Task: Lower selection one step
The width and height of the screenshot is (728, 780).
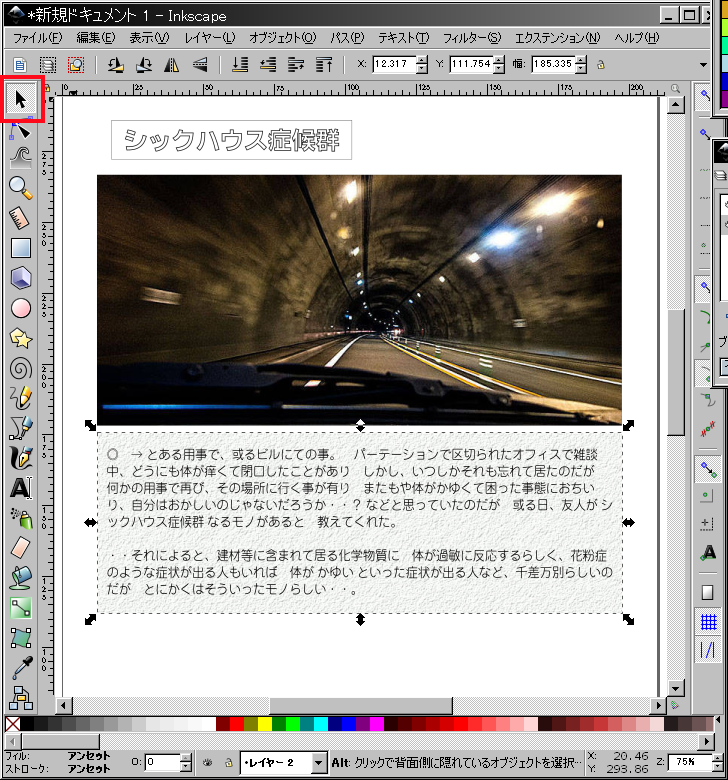Action: (268, 65)
